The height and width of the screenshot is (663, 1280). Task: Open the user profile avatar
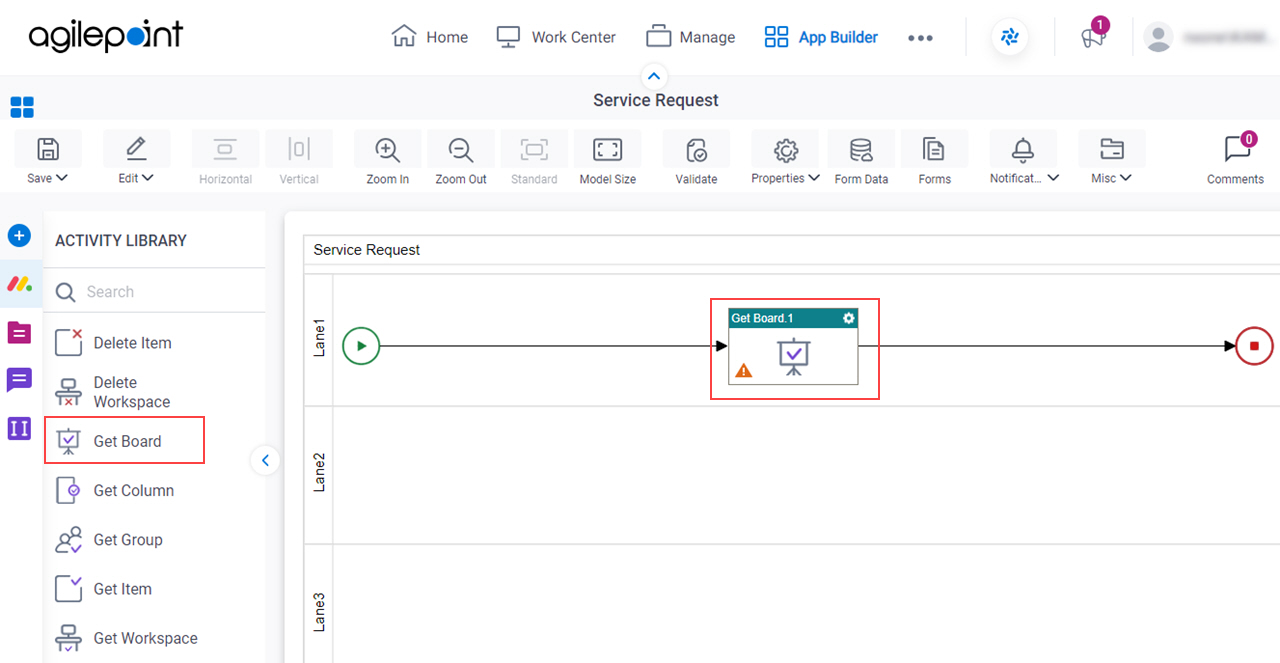pyautogui.click(x=1158, y=37)
